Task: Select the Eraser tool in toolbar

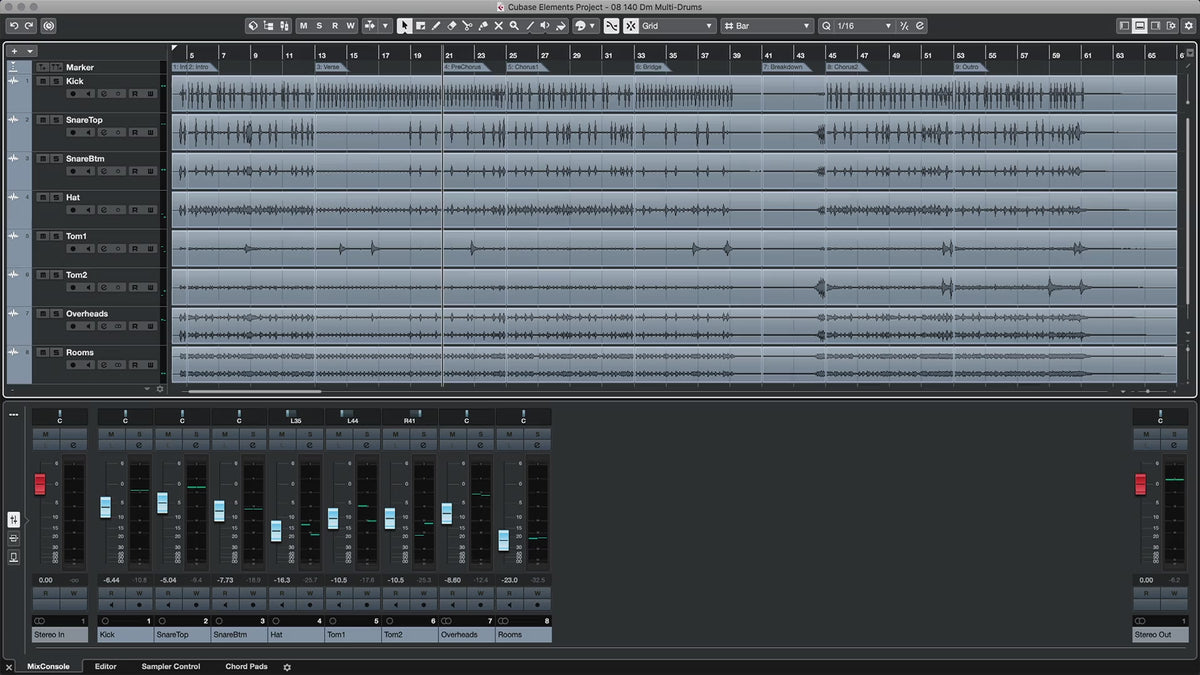Action: click(451, 26)
